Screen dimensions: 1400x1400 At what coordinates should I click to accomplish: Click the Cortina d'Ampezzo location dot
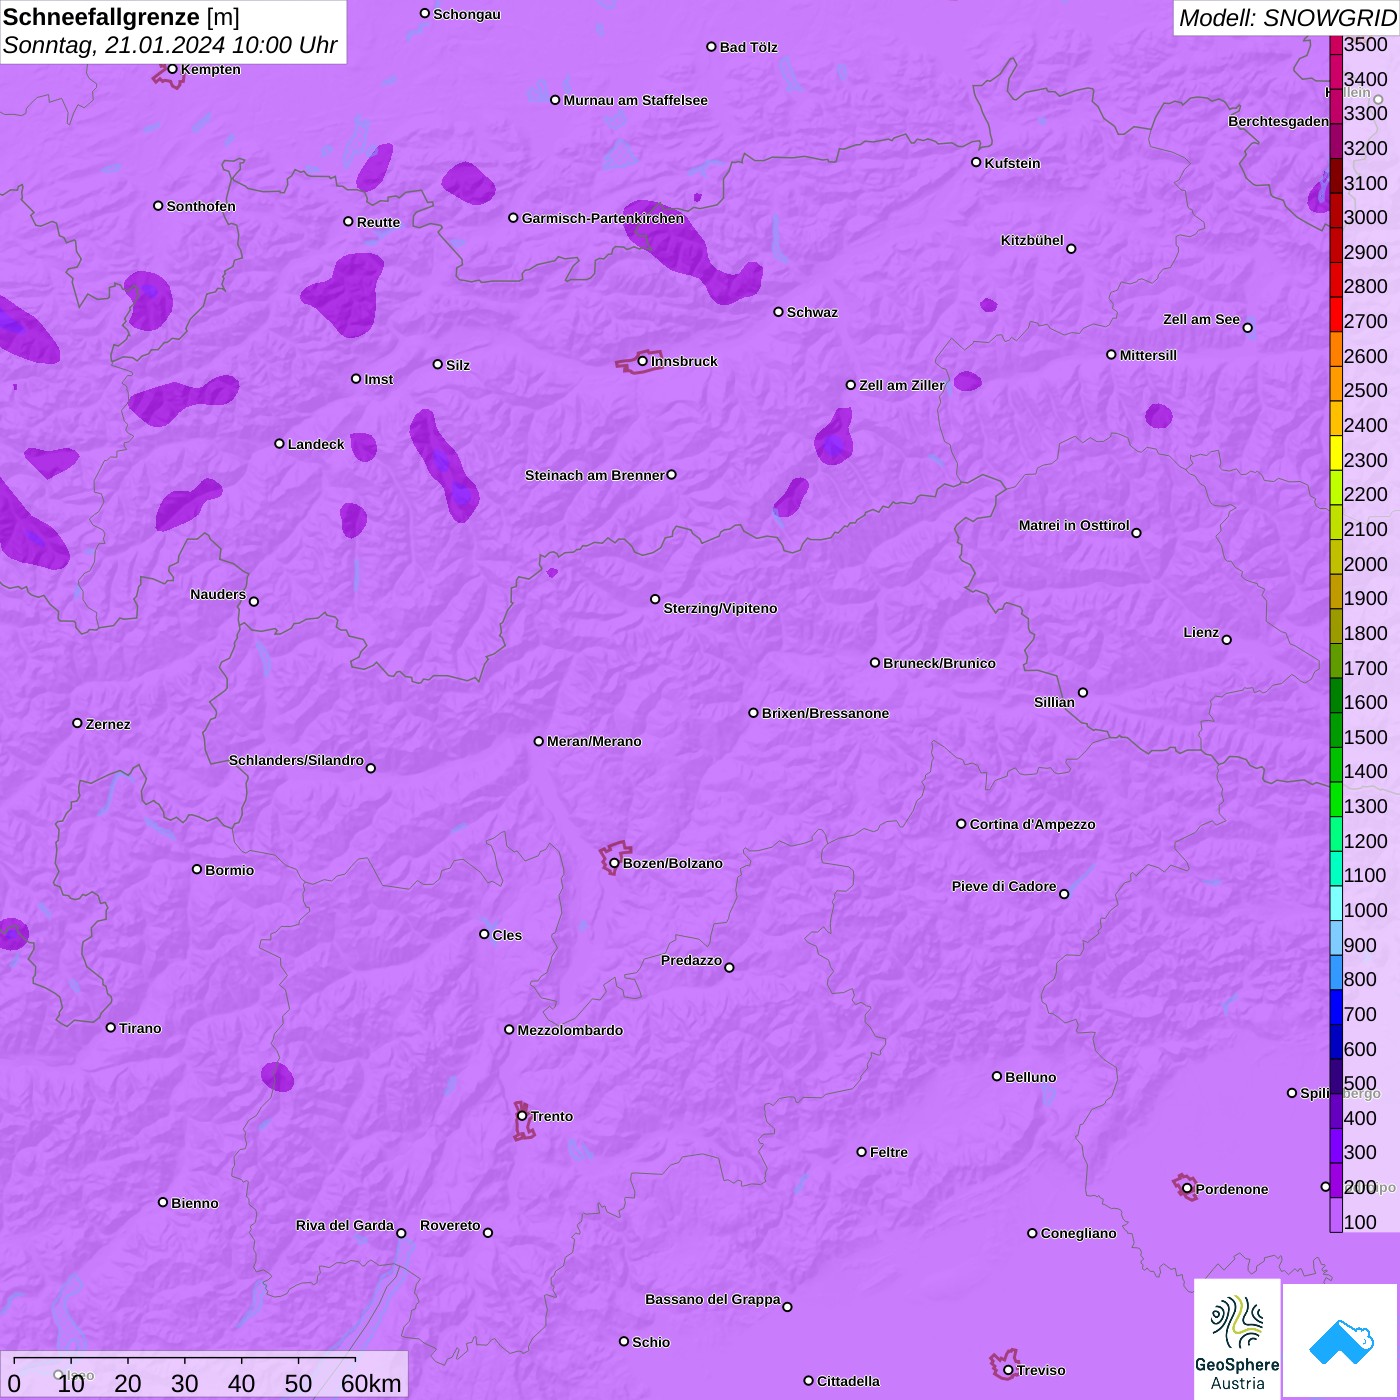tap(961, 824)
